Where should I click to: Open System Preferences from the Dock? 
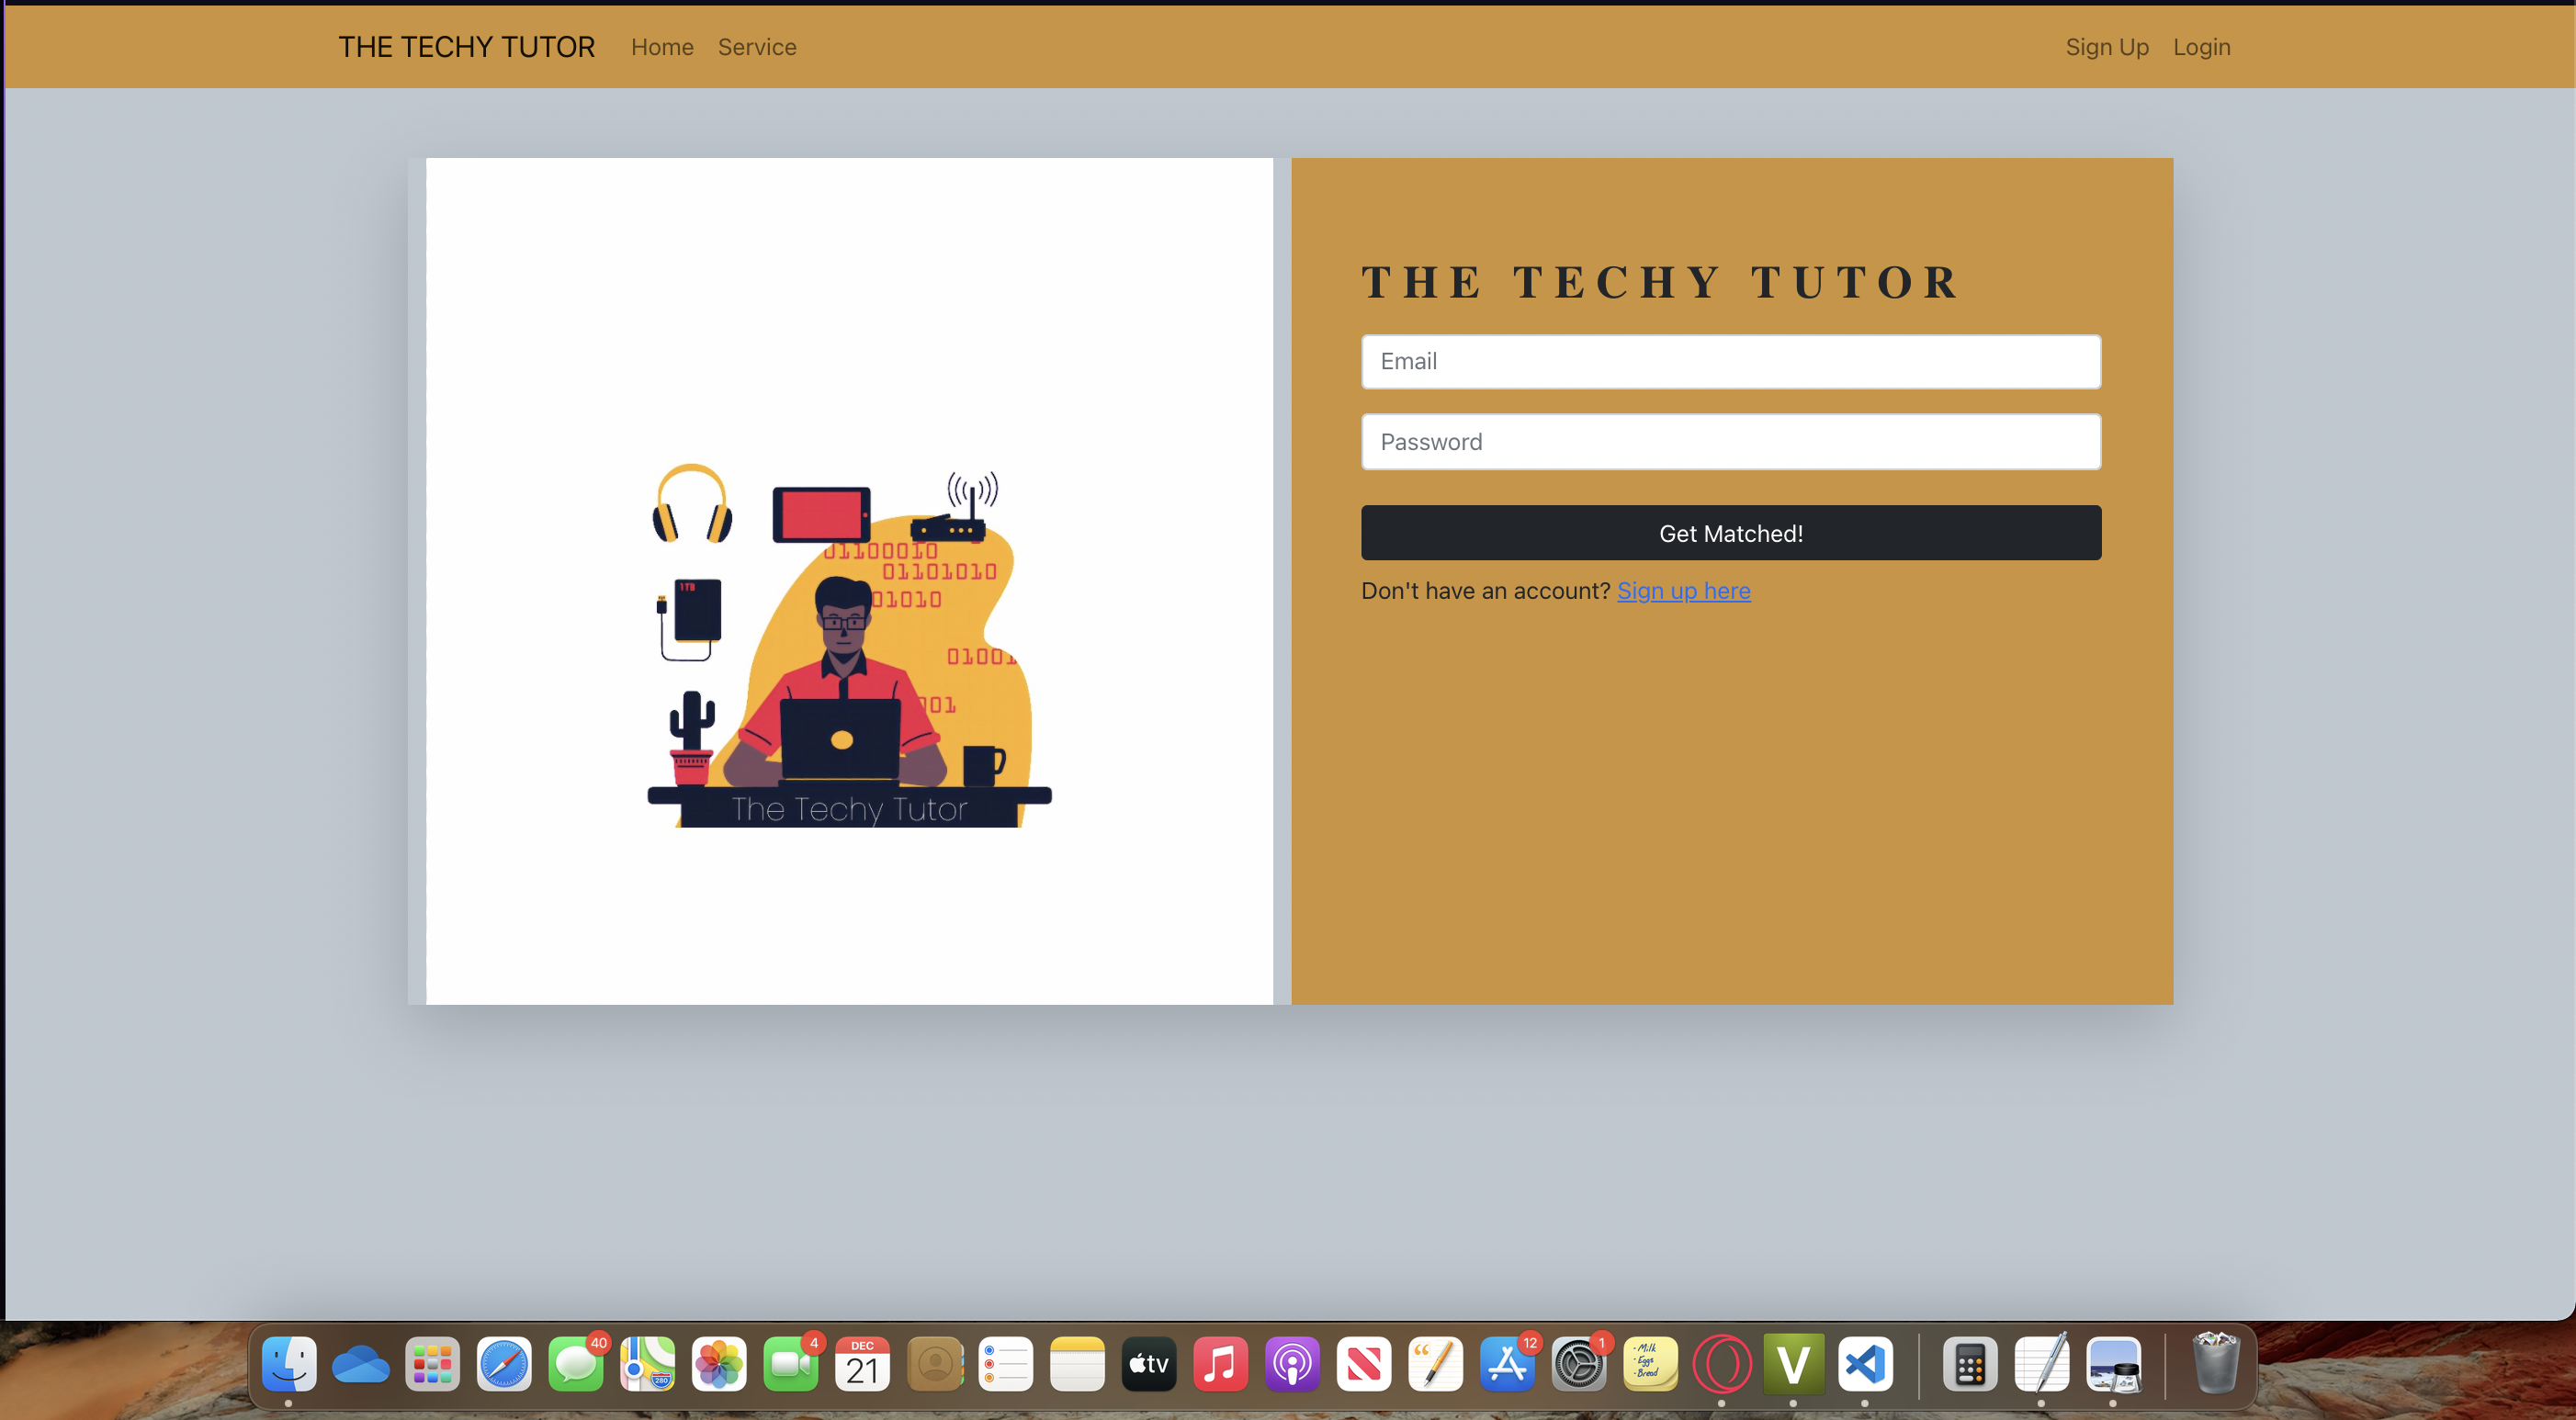click(x=1578, y=1364)
